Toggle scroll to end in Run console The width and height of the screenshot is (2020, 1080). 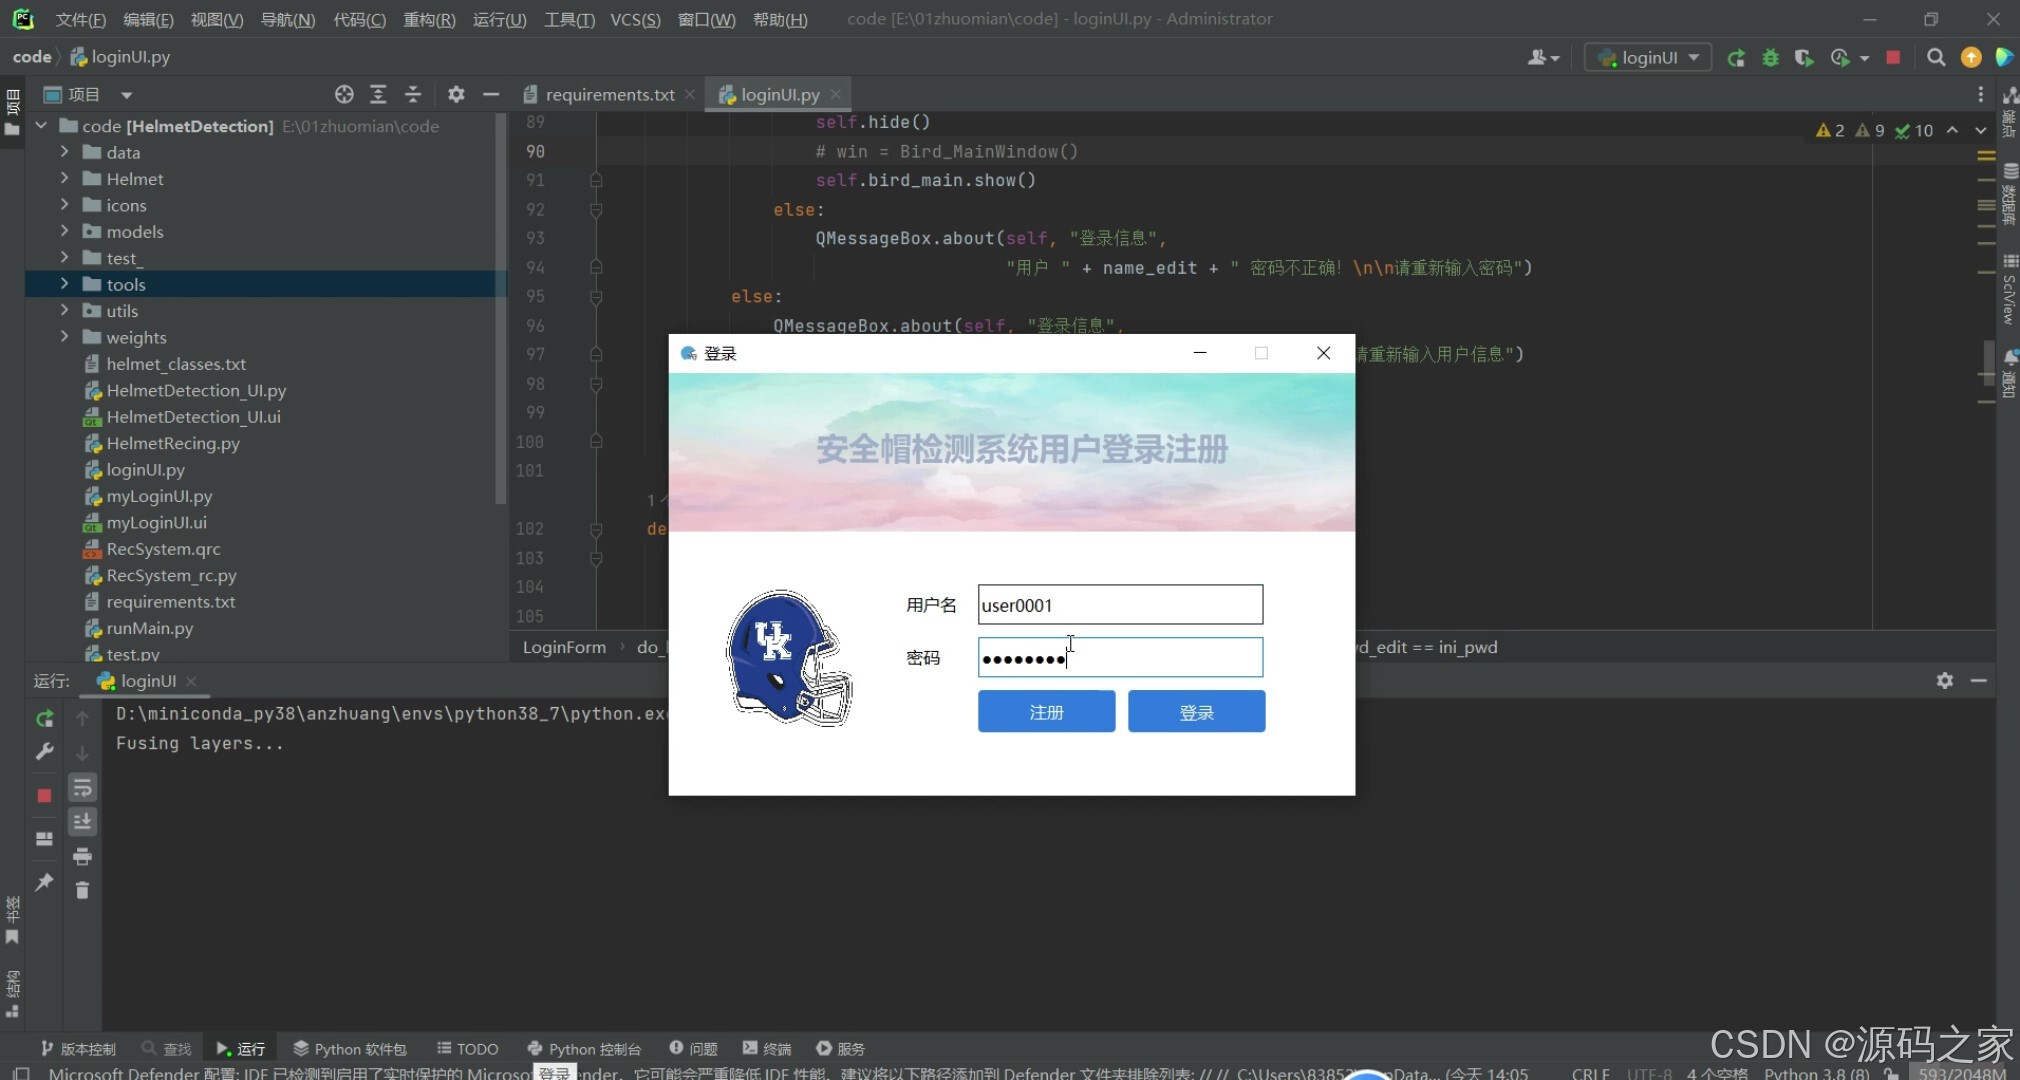click(x=82, y=822)
